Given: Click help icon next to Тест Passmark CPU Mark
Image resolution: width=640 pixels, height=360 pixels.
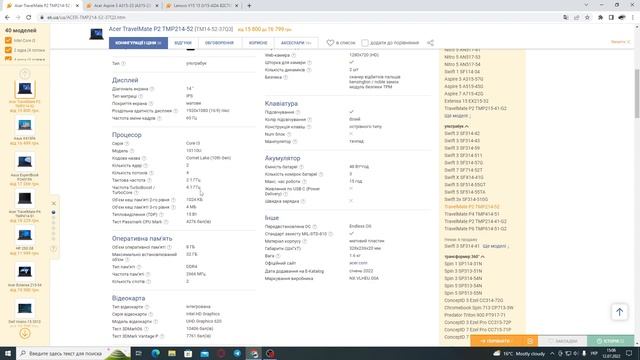Looking at the screenshot, I should pyautogui.click(x=166, y=222).
